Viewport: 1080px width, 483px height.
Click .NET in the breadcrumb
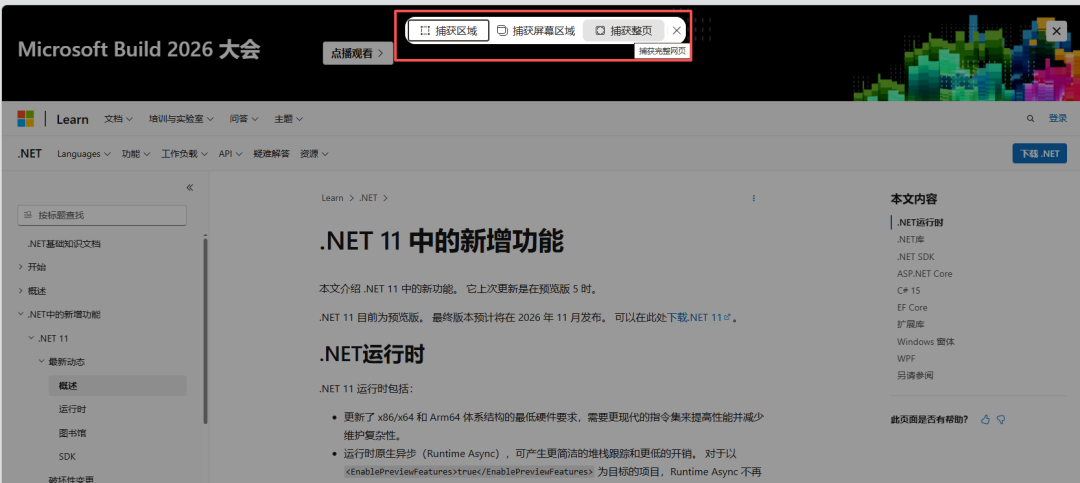tap(368, 198)
